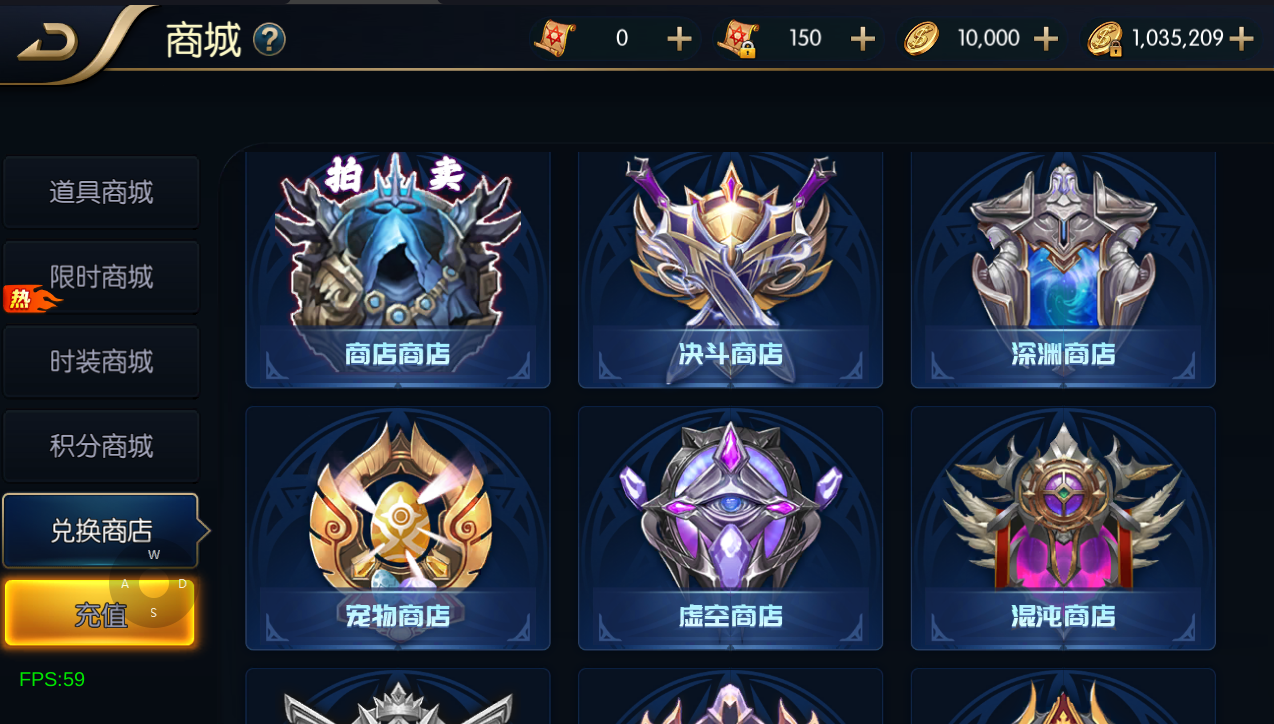Click the locked gold coin icon
The image size is (1274, 724).
(x=1106, y=39)
